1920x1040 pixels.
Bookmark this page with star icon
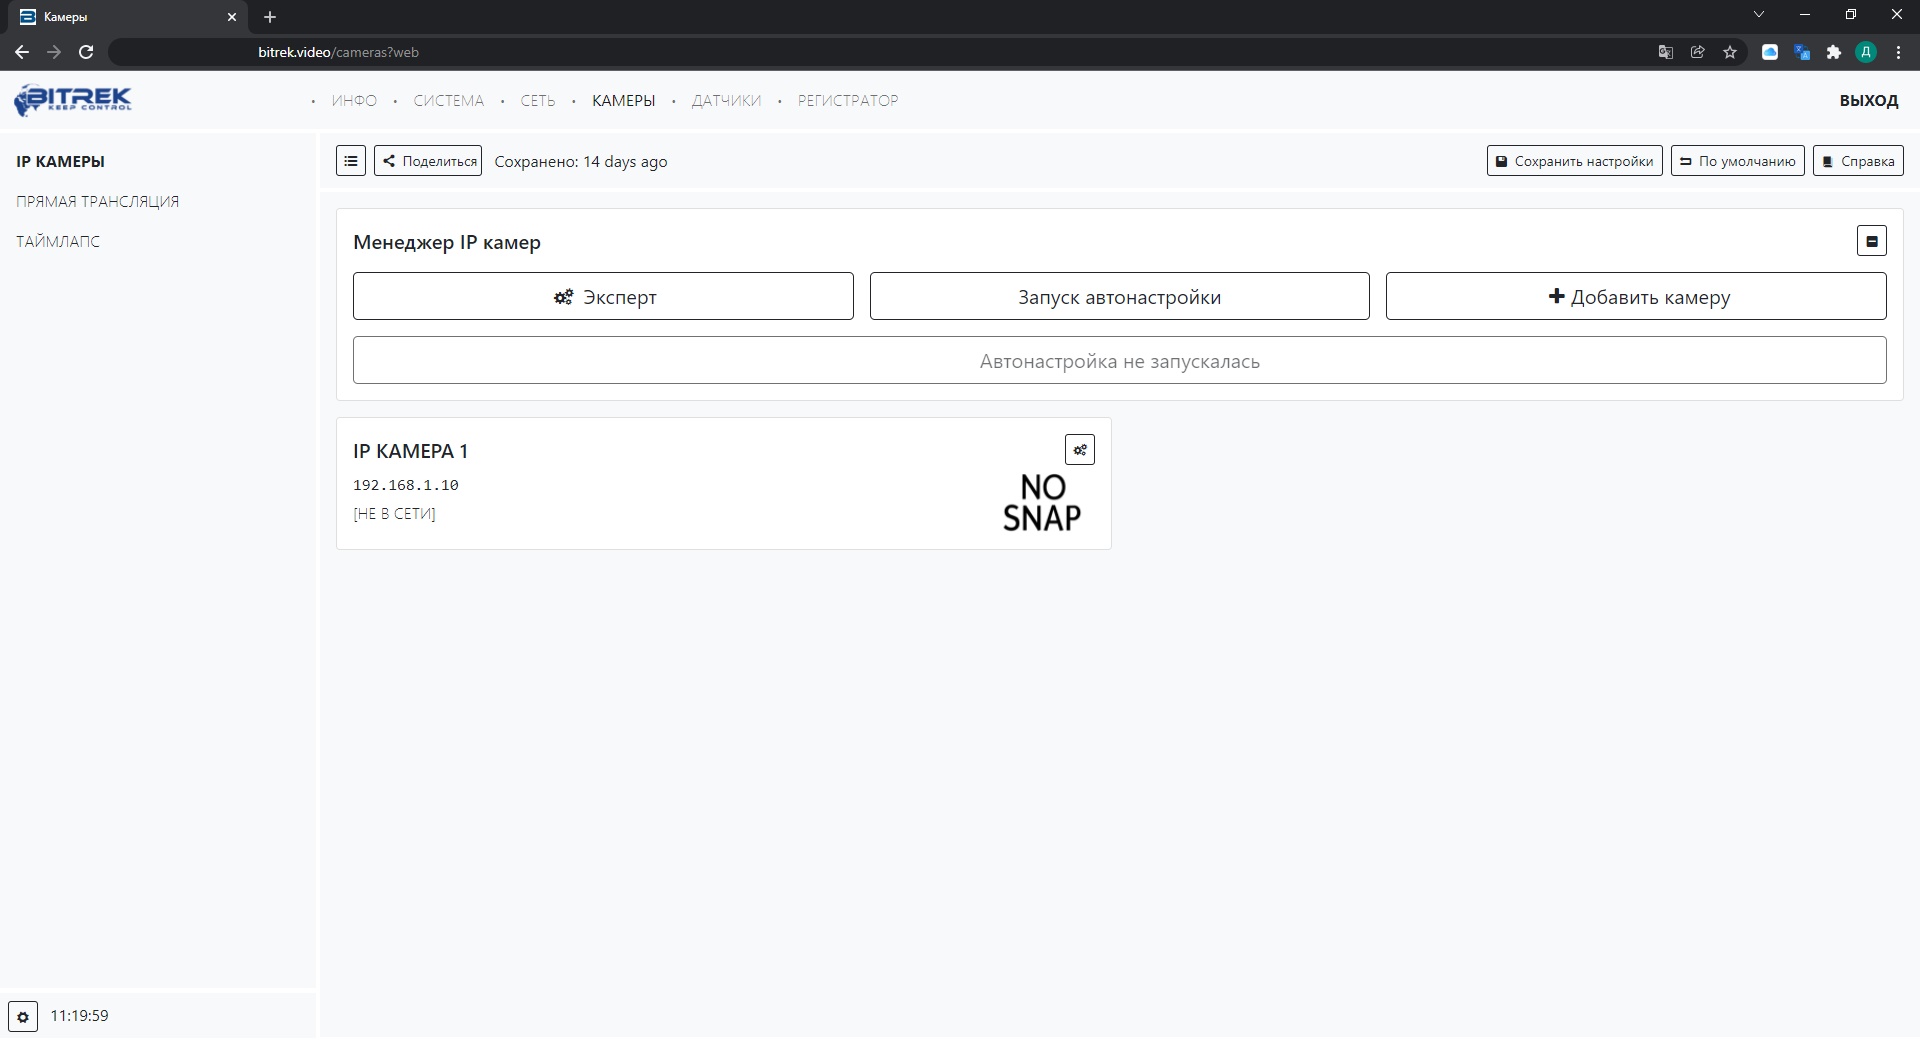coord(1730,52)
